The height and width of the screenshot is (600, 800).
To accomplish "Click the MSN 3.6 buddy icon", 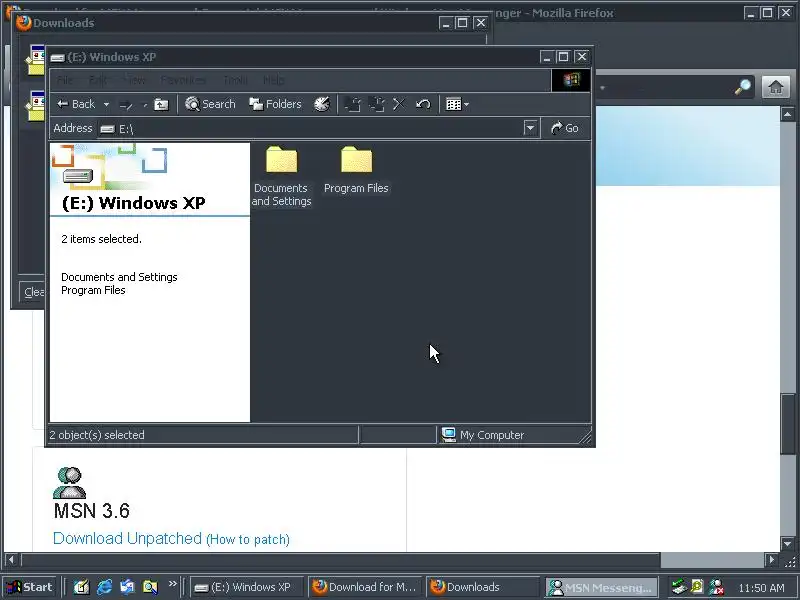I will (x=70, y=483).
